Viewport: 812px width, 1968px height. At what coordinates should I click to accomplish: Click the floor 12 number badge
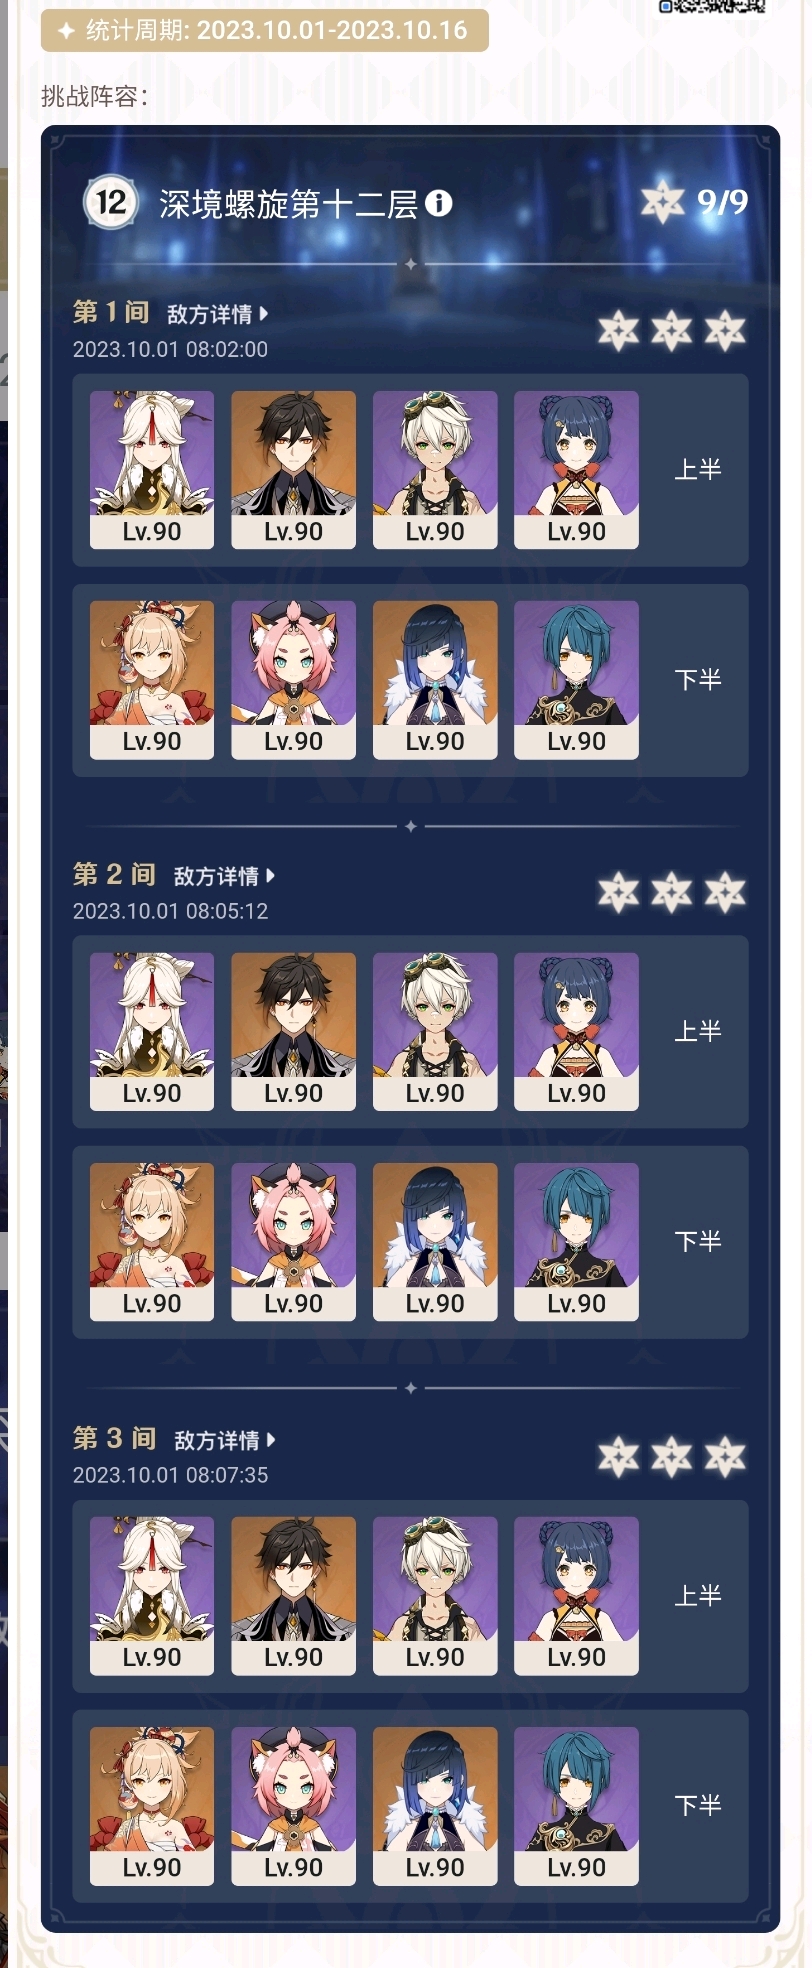click(110, 203)
